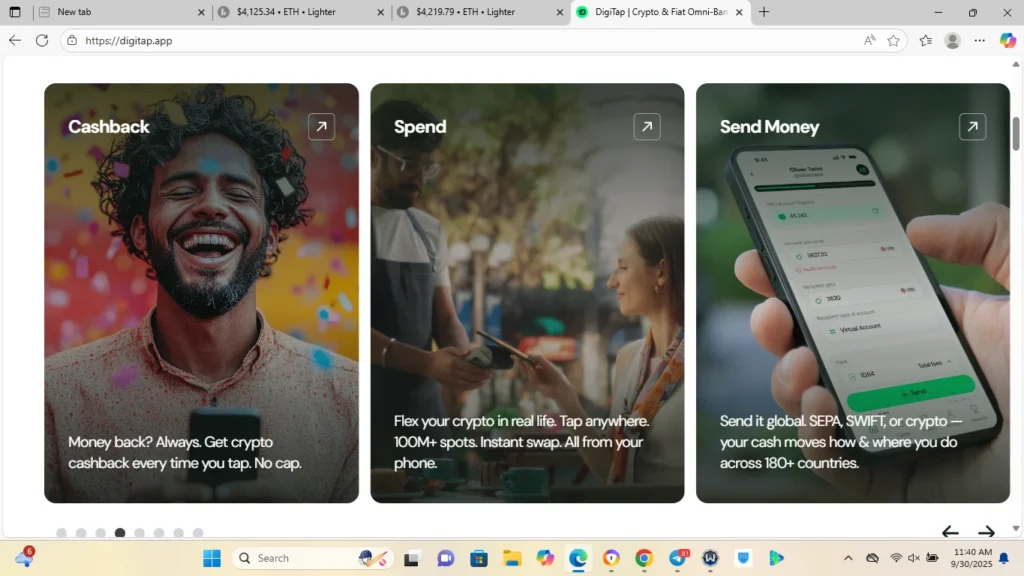
Task: Open the Cashback card arrow icon
Action: [321, 127]
